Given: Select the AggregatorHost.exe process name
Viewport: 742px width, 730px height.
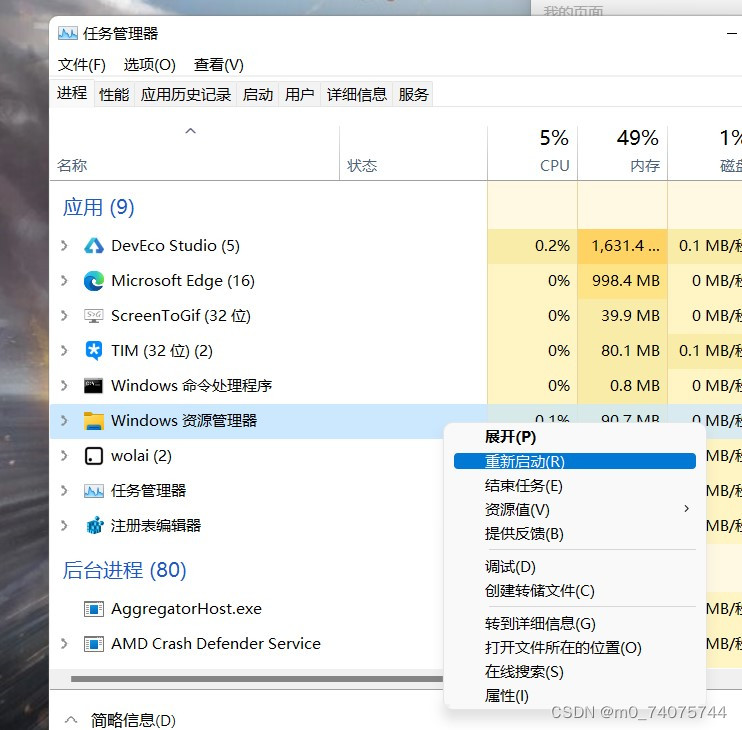Looking at the screenshot, I should click(186, 608).
